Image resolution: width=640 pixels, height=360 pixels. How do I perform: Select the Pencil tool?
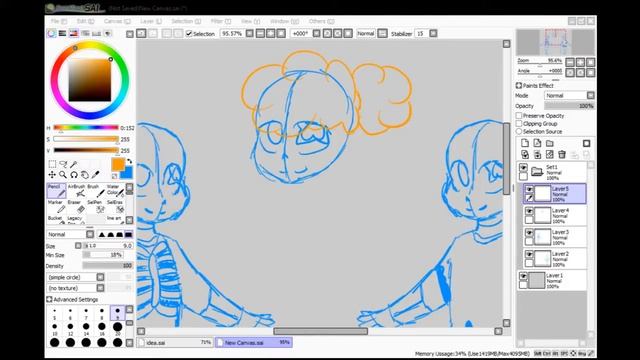(x=56, y=191)
